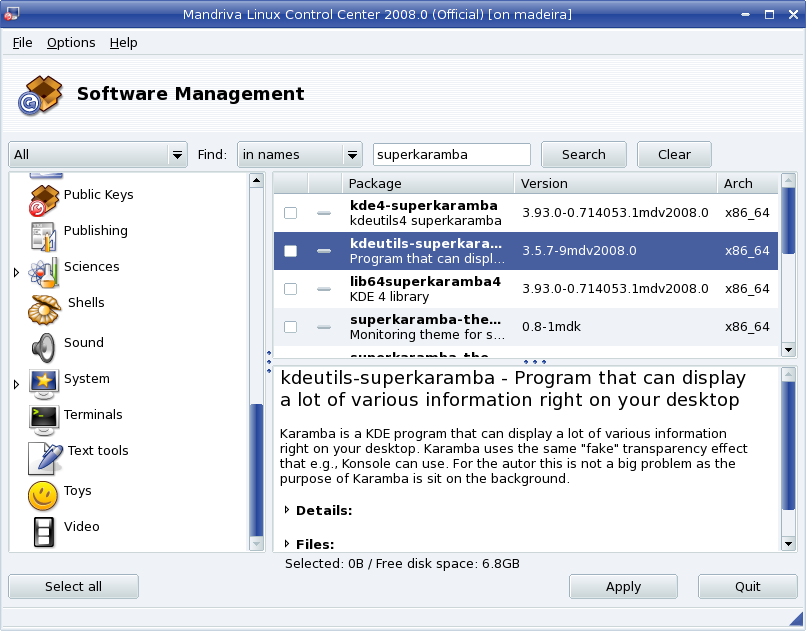The height and width of the screenshot is (631, 806).
Task: Open the File menu
Action: 23,43
